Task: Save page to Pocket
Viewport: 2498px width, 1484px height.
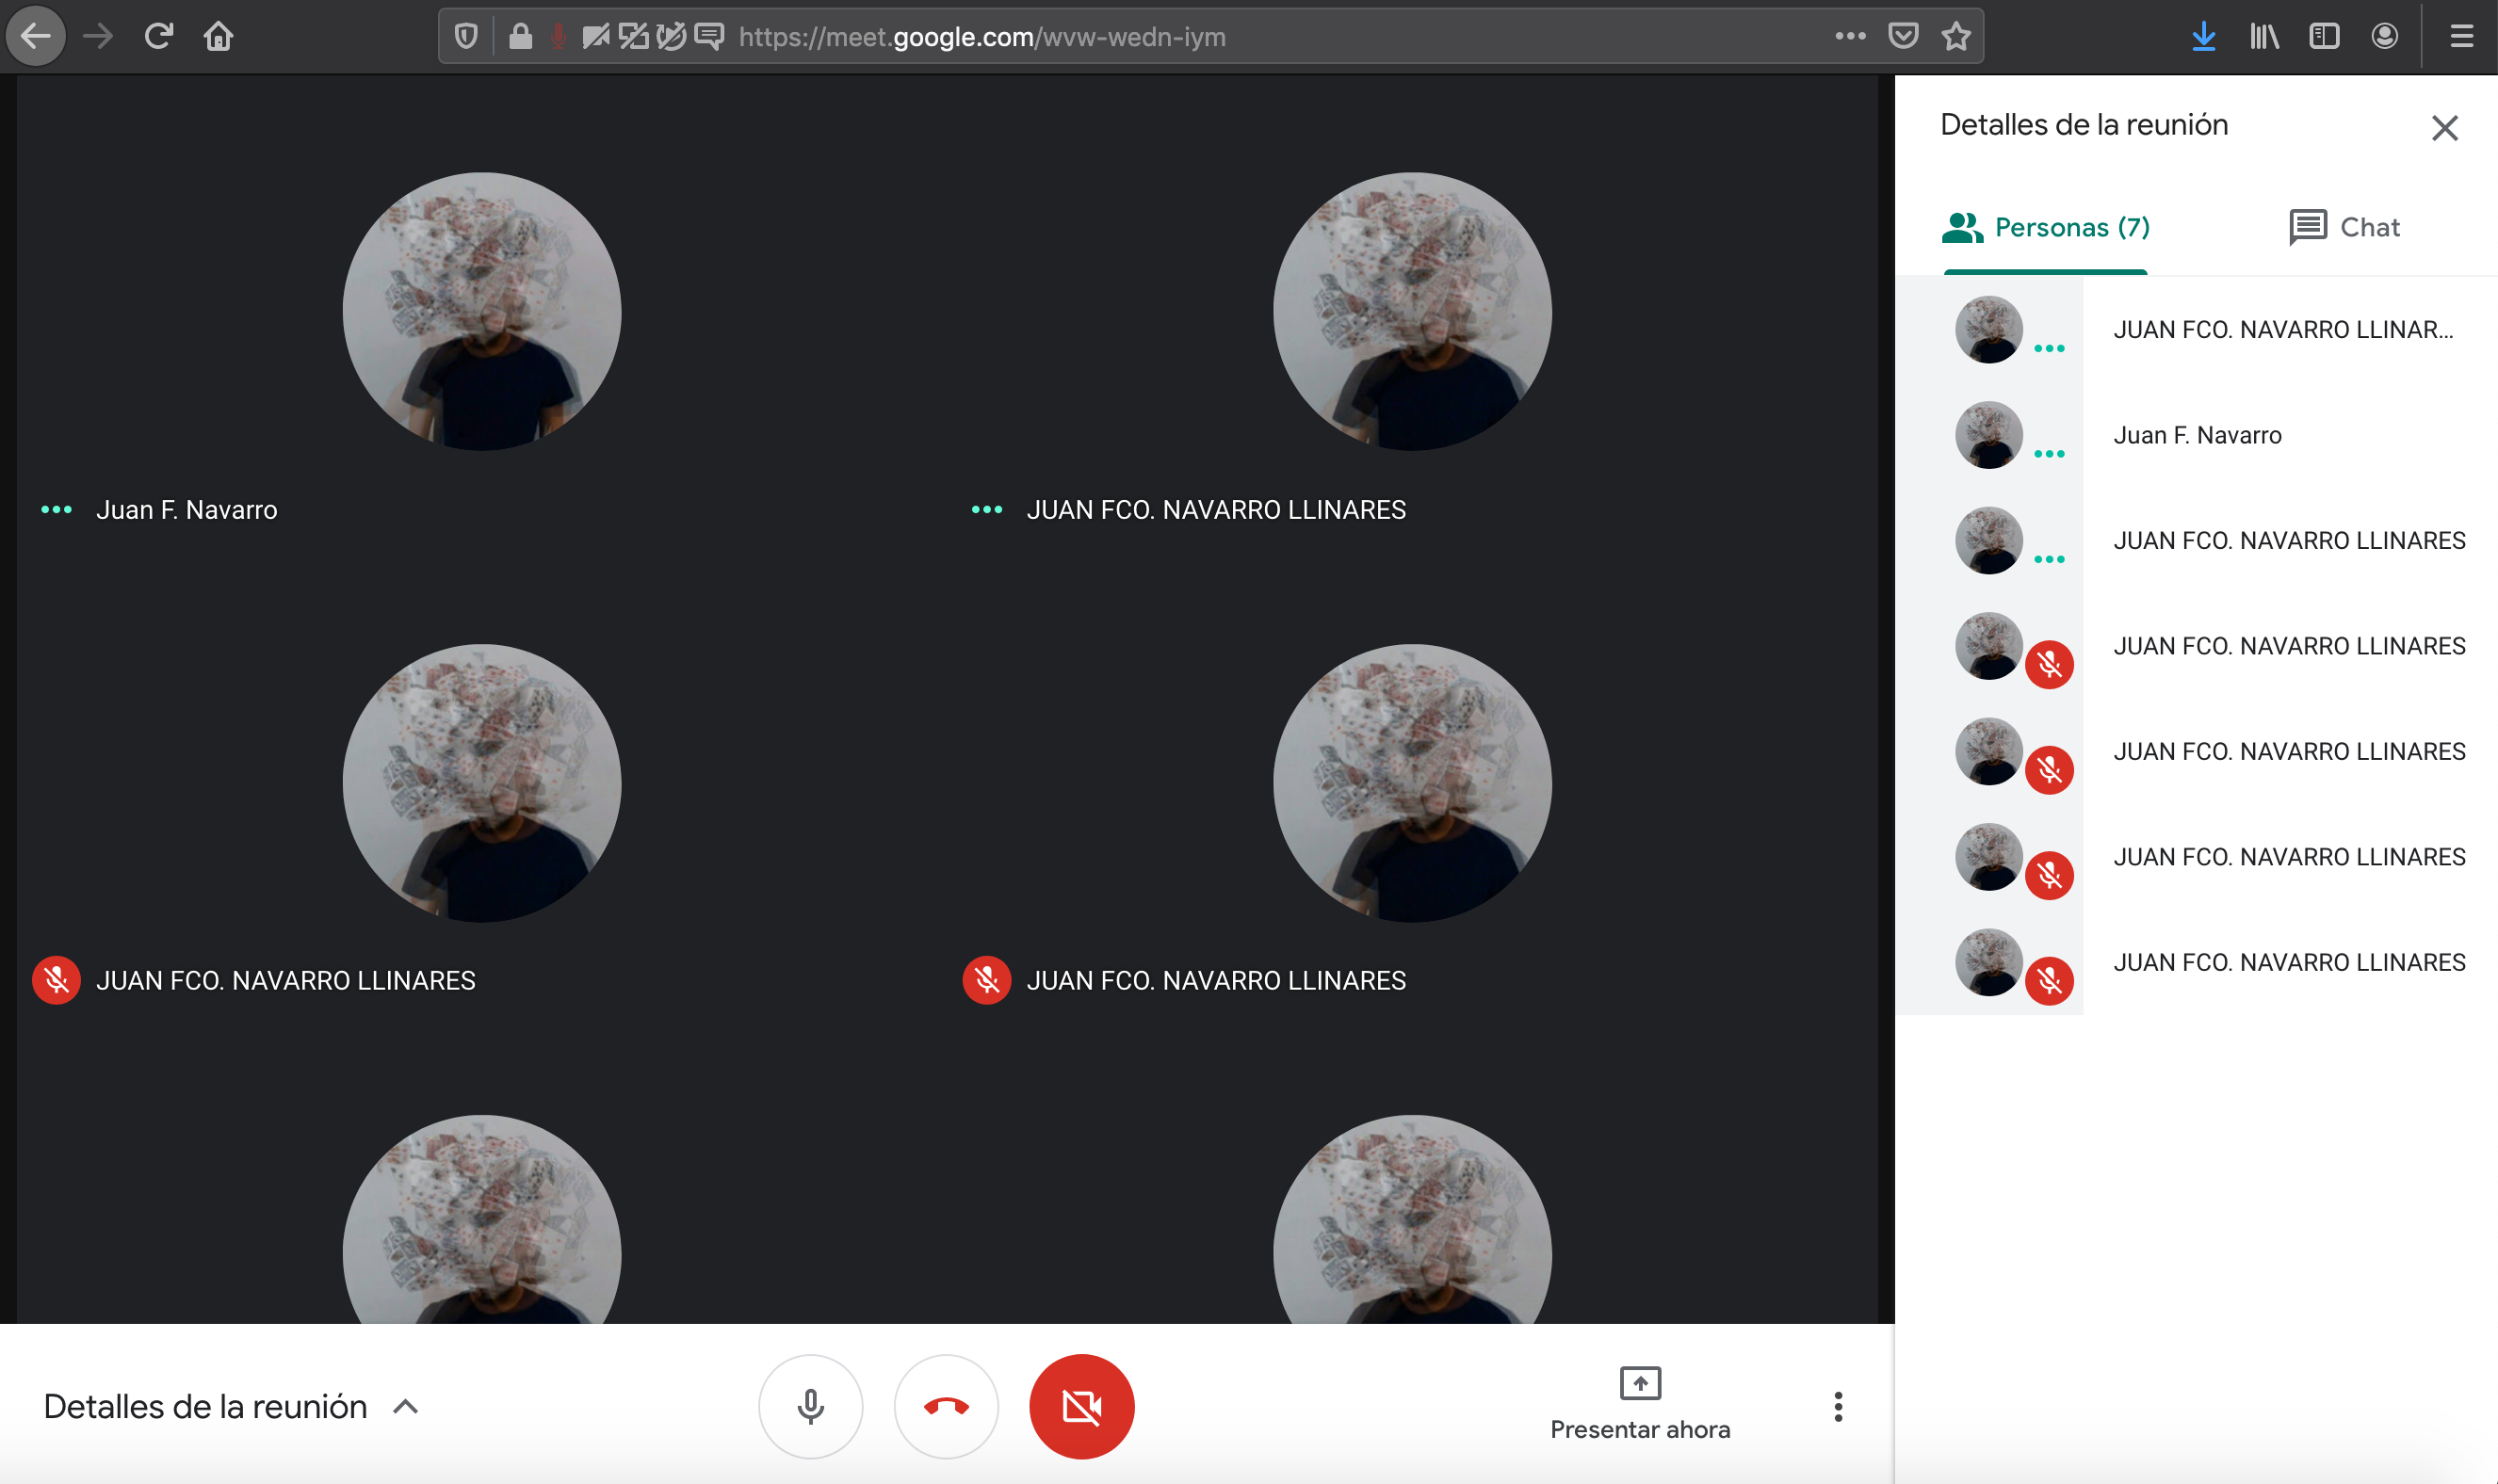Action: click(1902, 37)
